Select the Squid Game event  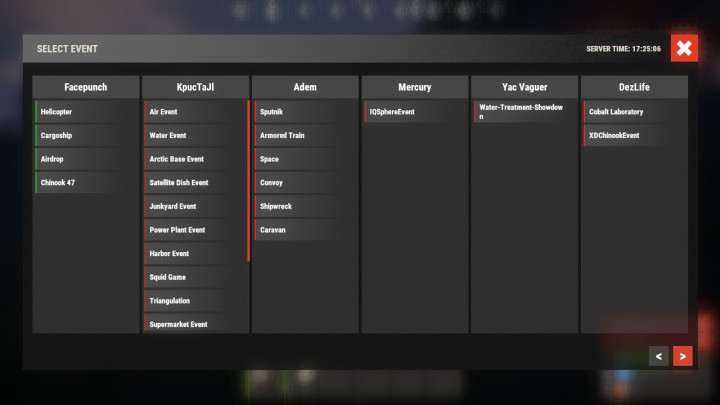195,277
